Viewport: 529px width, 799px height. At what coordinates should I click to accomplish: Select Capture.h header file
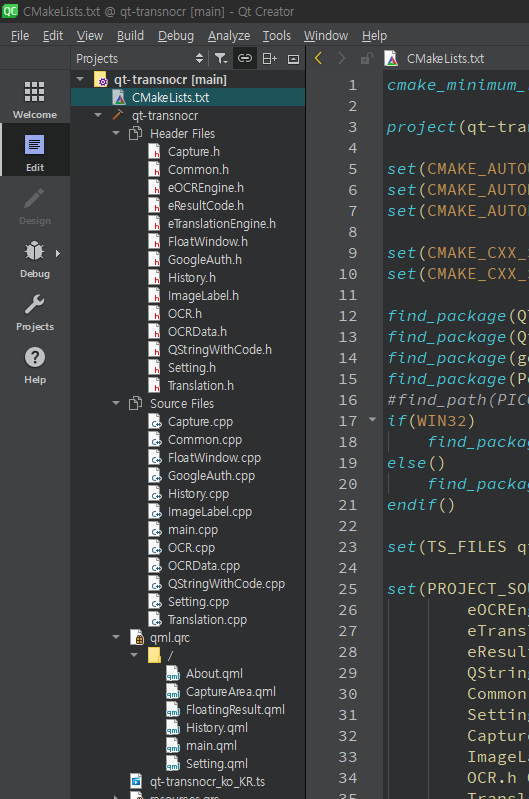click(194, 151)
